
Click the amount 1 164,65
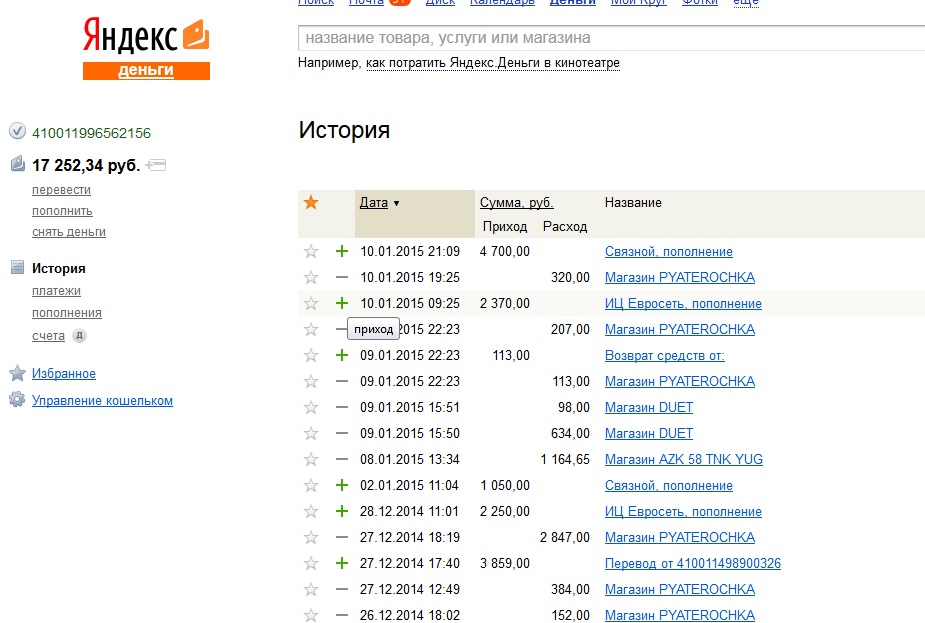565,459
